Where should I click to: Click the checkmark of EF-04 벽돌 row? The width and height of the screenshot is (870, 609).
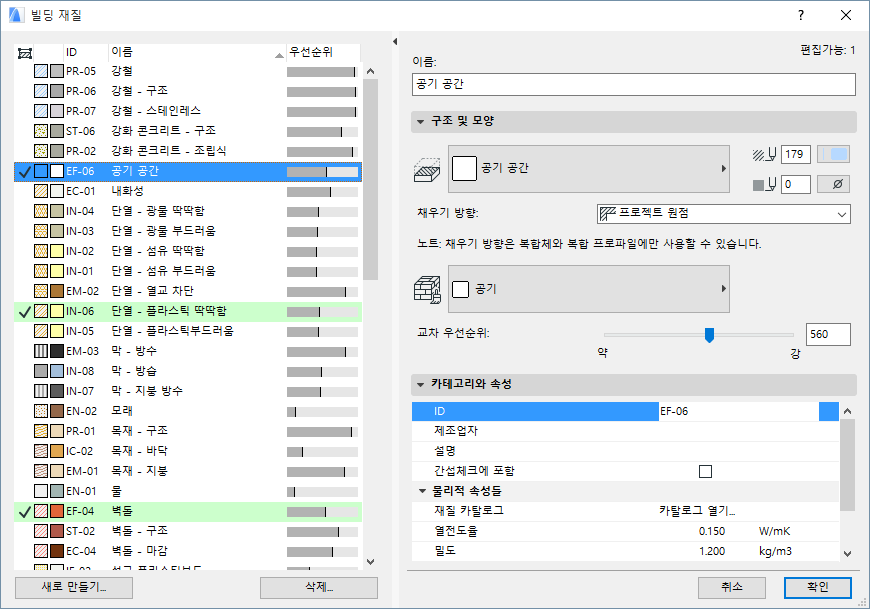(24, 511)
